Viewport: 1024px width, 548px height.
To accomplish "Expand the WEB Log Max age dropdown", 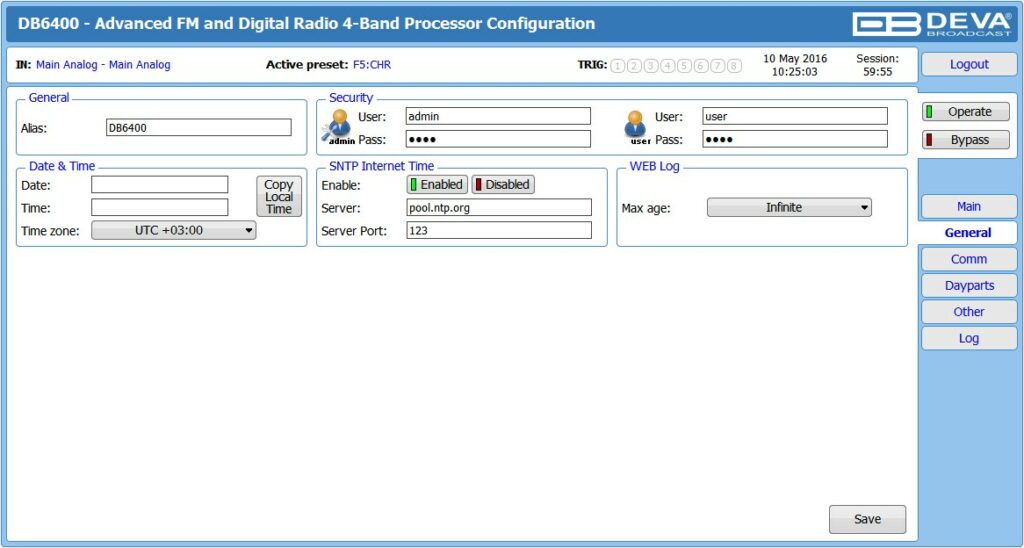I will tap(789, 208).
